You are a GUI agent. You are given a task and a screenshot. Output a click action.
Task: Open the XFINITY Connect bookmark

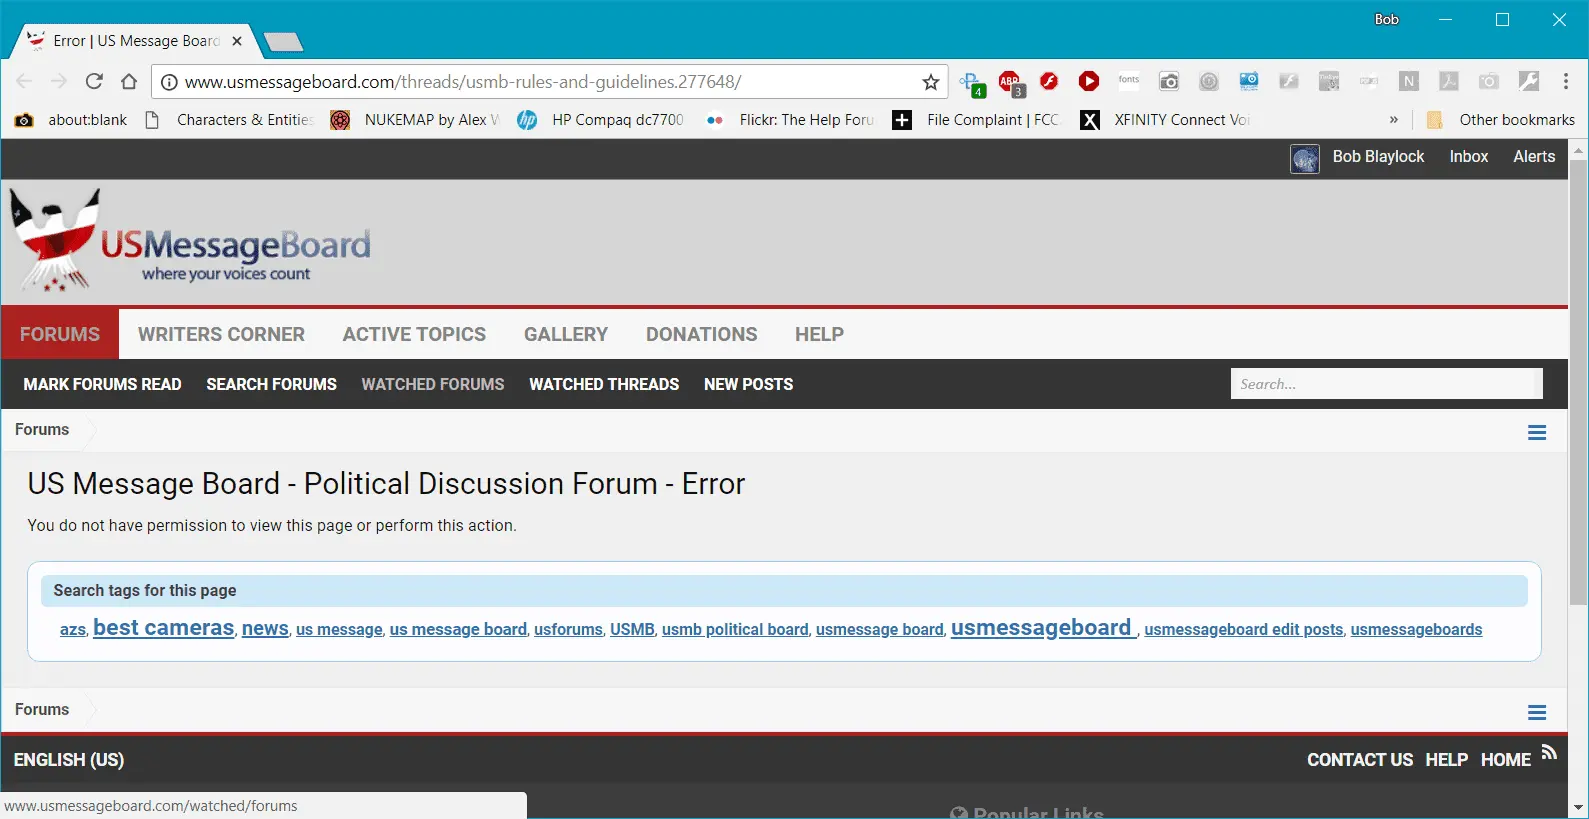click(1165, 120)
